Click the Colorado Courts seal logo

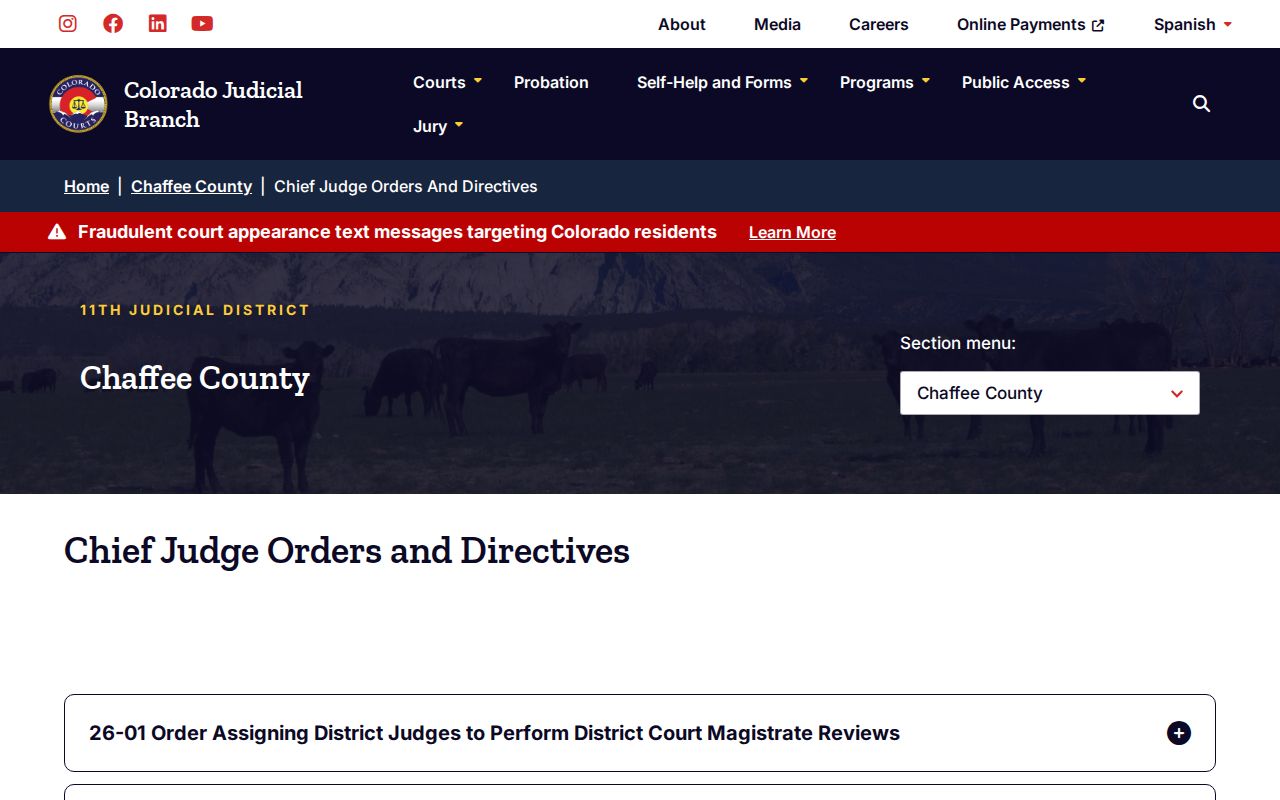(x=78, y=104)
